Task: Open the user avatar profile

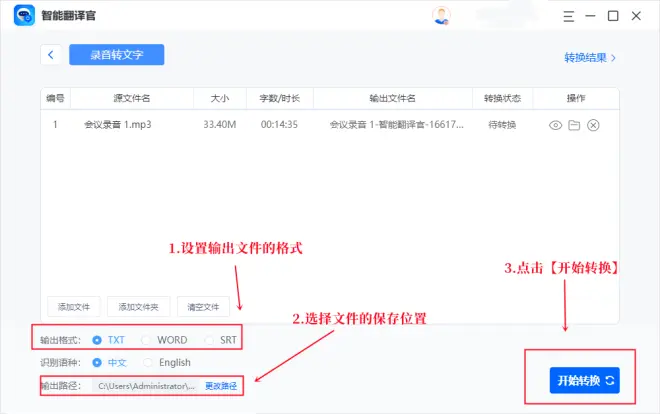Action: 441,16
